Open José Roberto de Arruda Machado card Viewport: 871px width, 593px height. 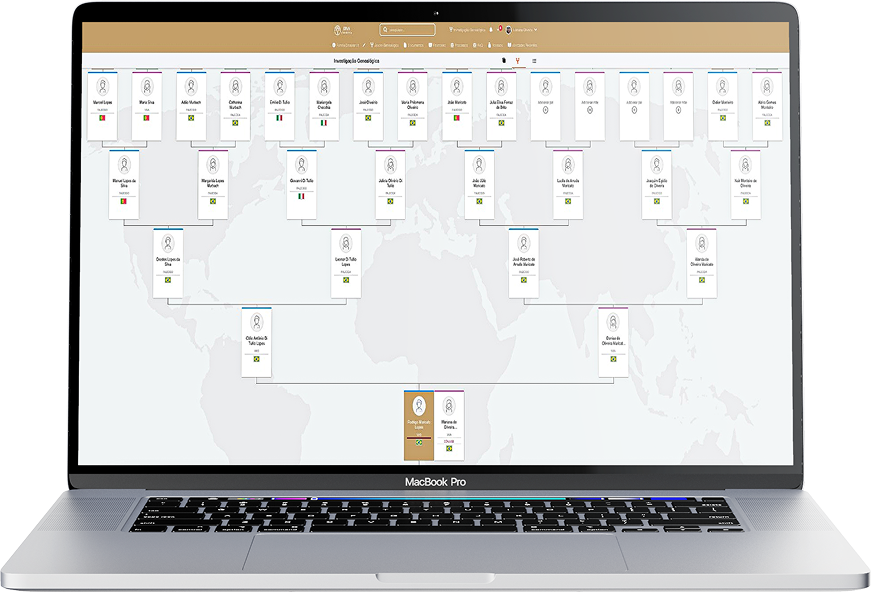click(523, 262)
